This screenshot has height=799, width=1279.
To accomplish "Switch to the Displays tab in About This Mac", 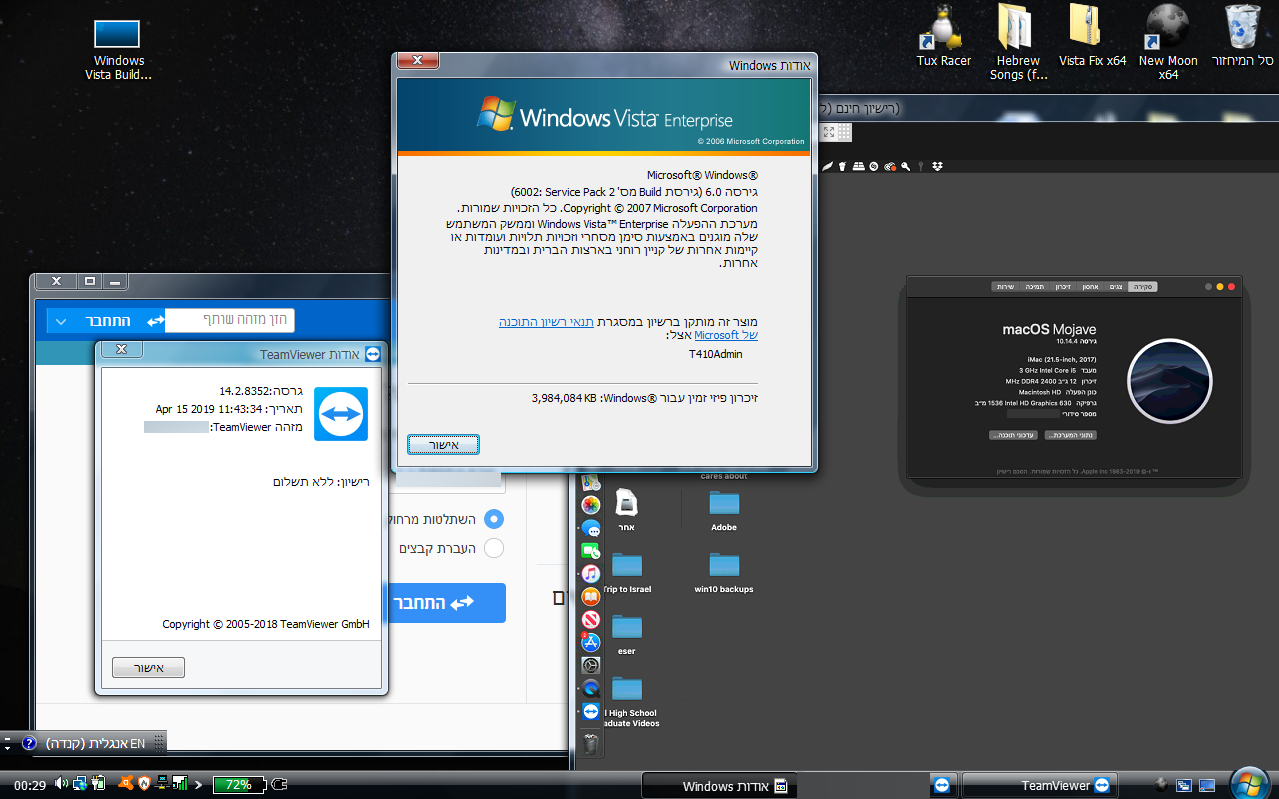I will click(1115, 287).
